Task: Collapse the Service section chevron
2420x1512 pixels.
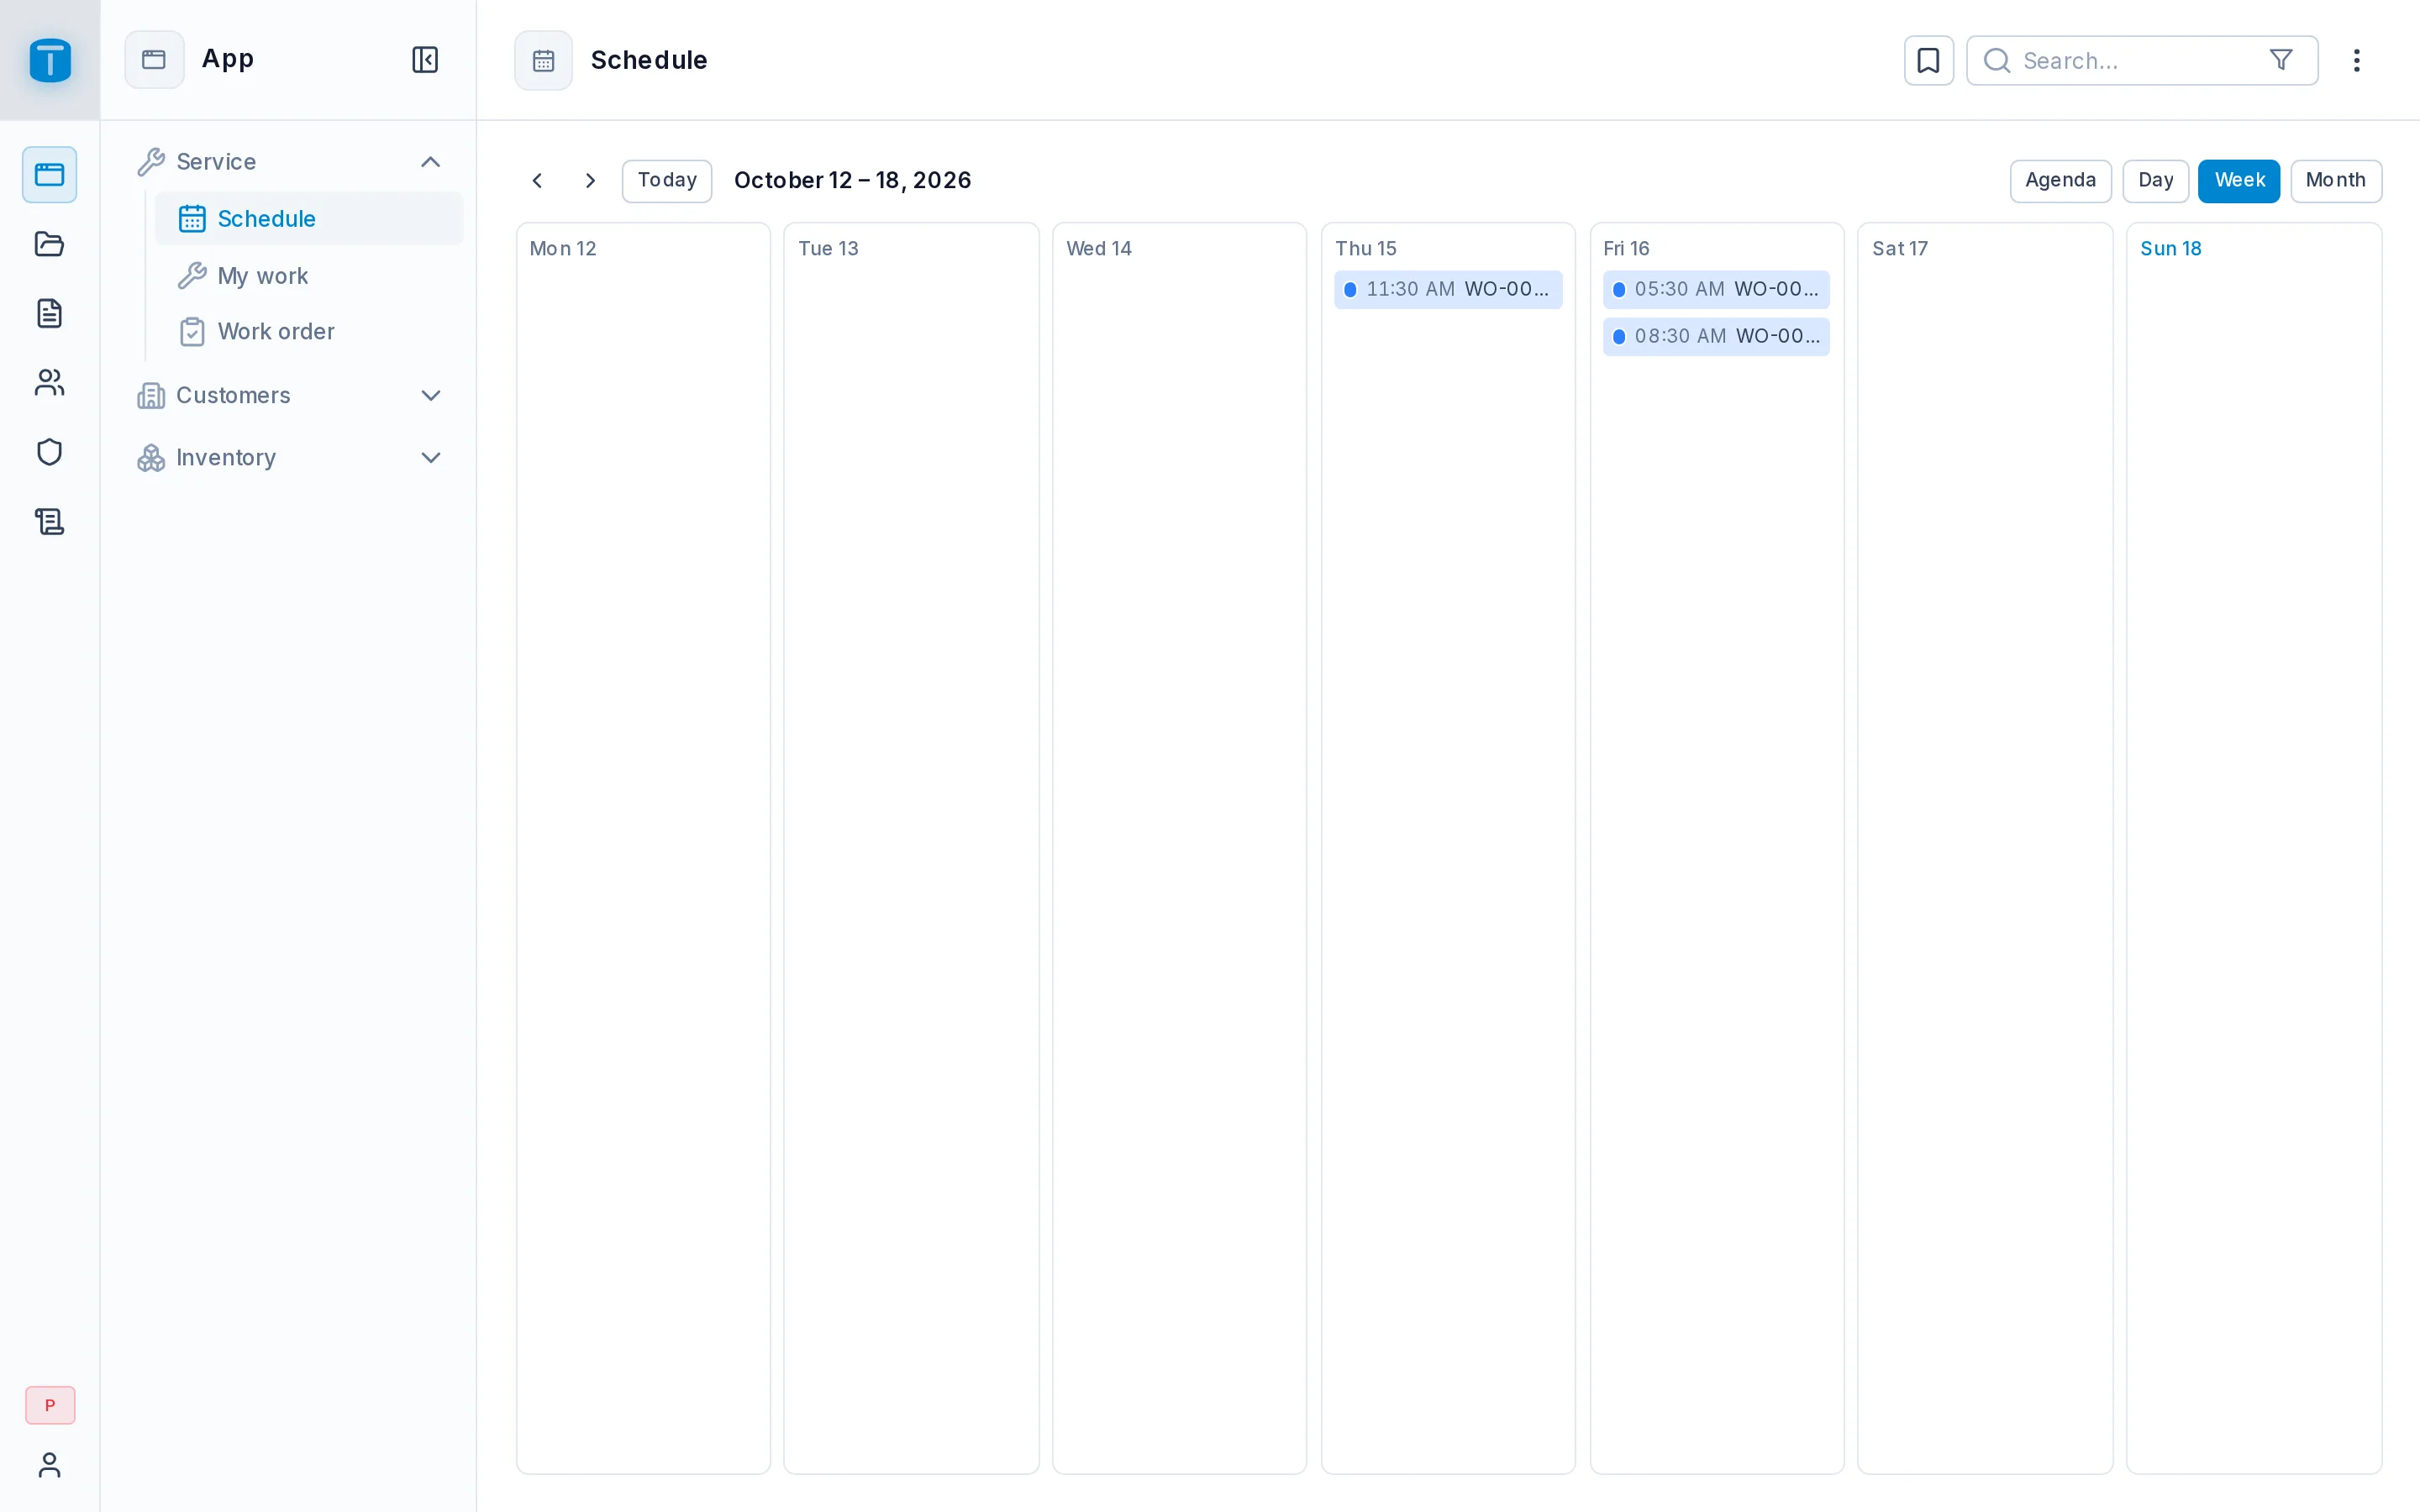Action: (x=431, y=162)
